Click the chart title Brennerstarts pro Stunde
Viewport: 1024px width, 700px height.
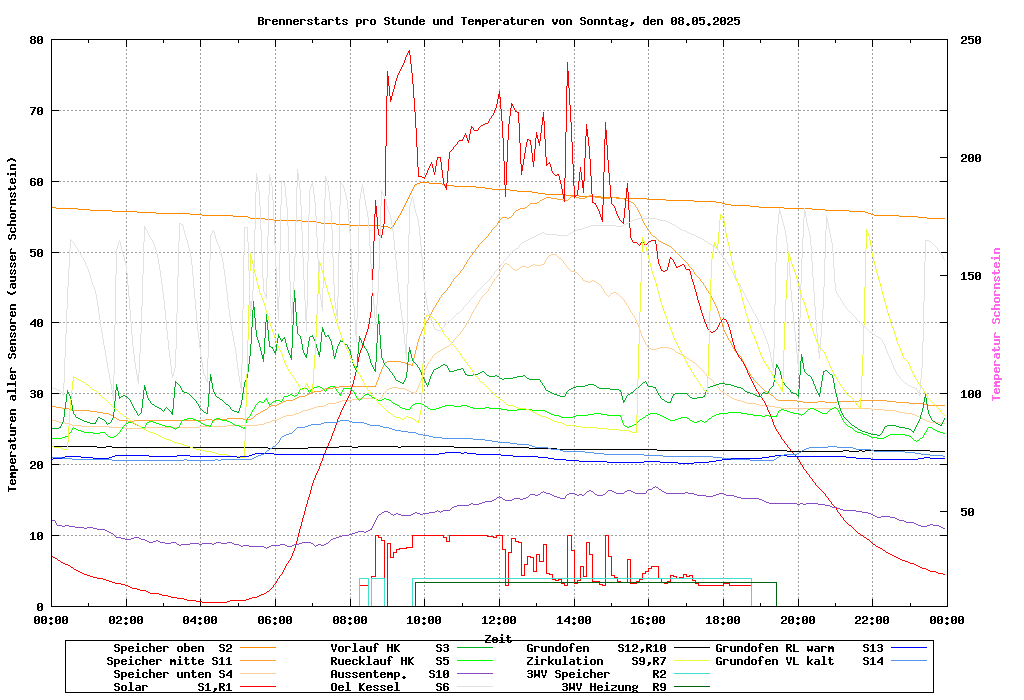(498, 20)
